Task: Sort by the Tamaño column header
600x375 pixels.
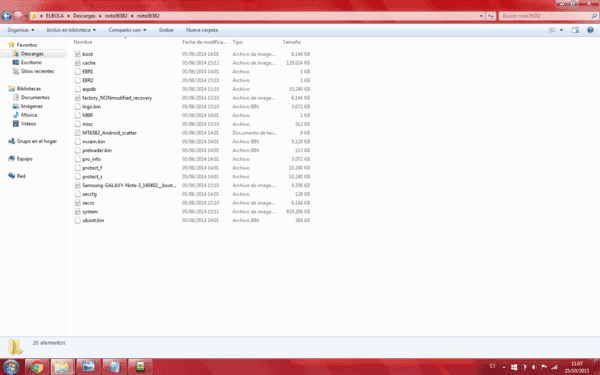Action: click(292, 42)
